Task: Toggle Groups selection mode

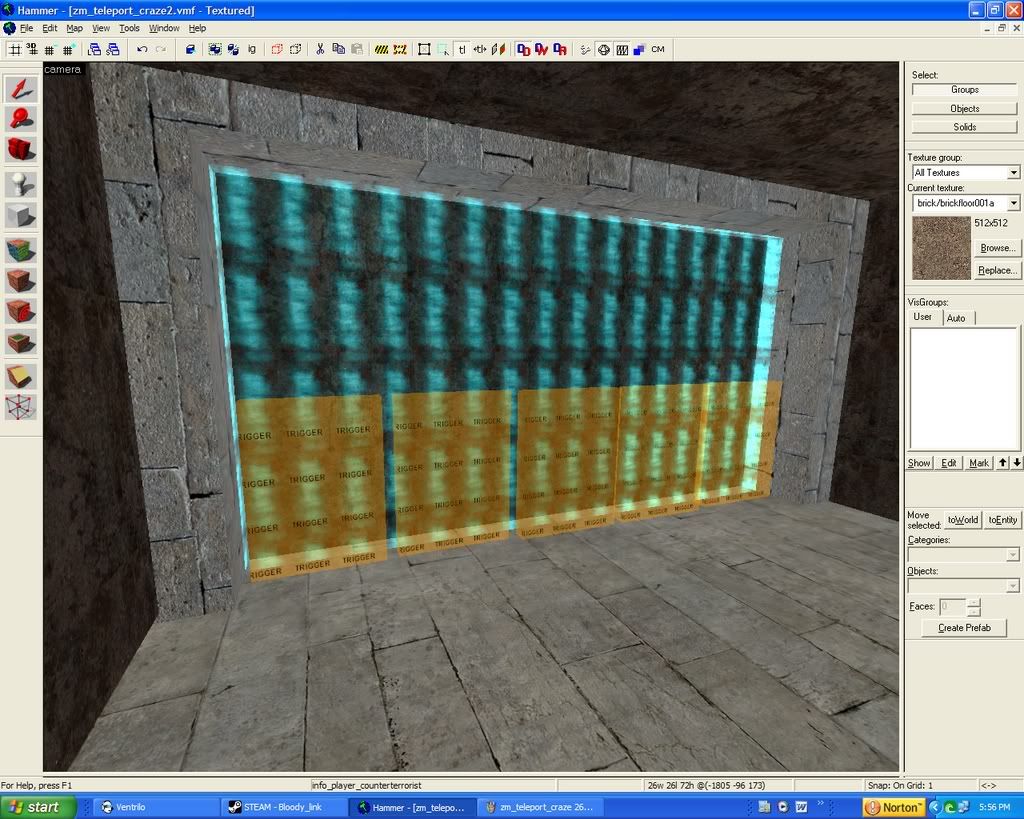Action: [x=964, y=90]
